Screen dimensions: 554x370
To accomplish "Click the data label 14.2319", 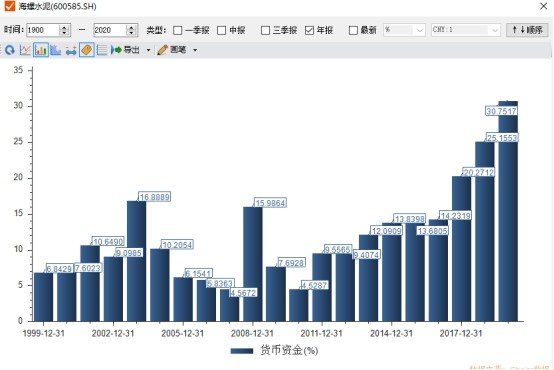I will tap(455, 216).
